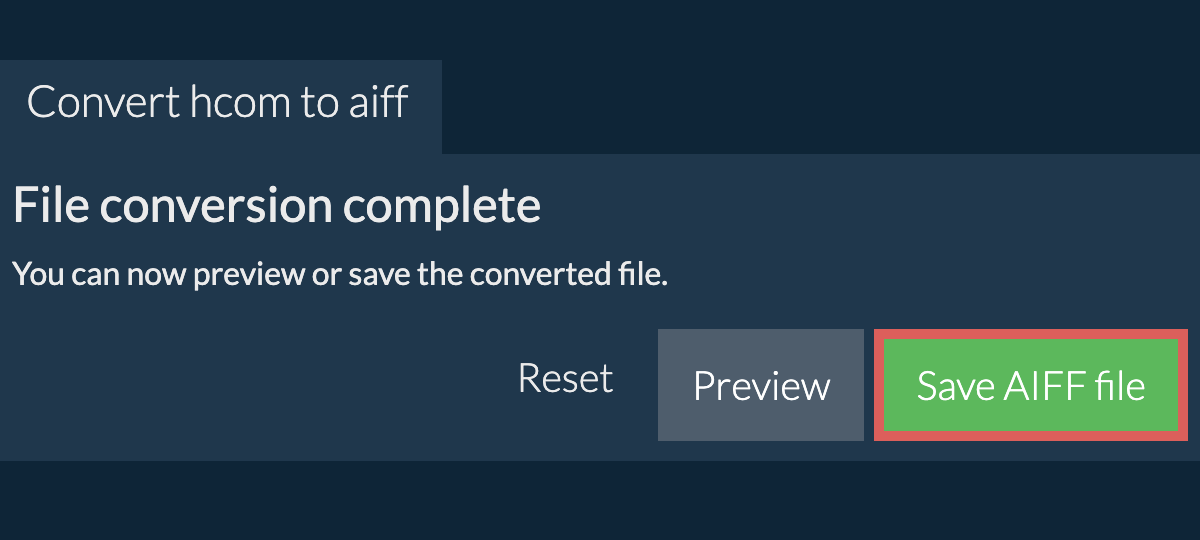The width and height of the screenshot is (1200, 540).
Task: Select the Convert hcom to aiff tab
Action: coord(218,103)
